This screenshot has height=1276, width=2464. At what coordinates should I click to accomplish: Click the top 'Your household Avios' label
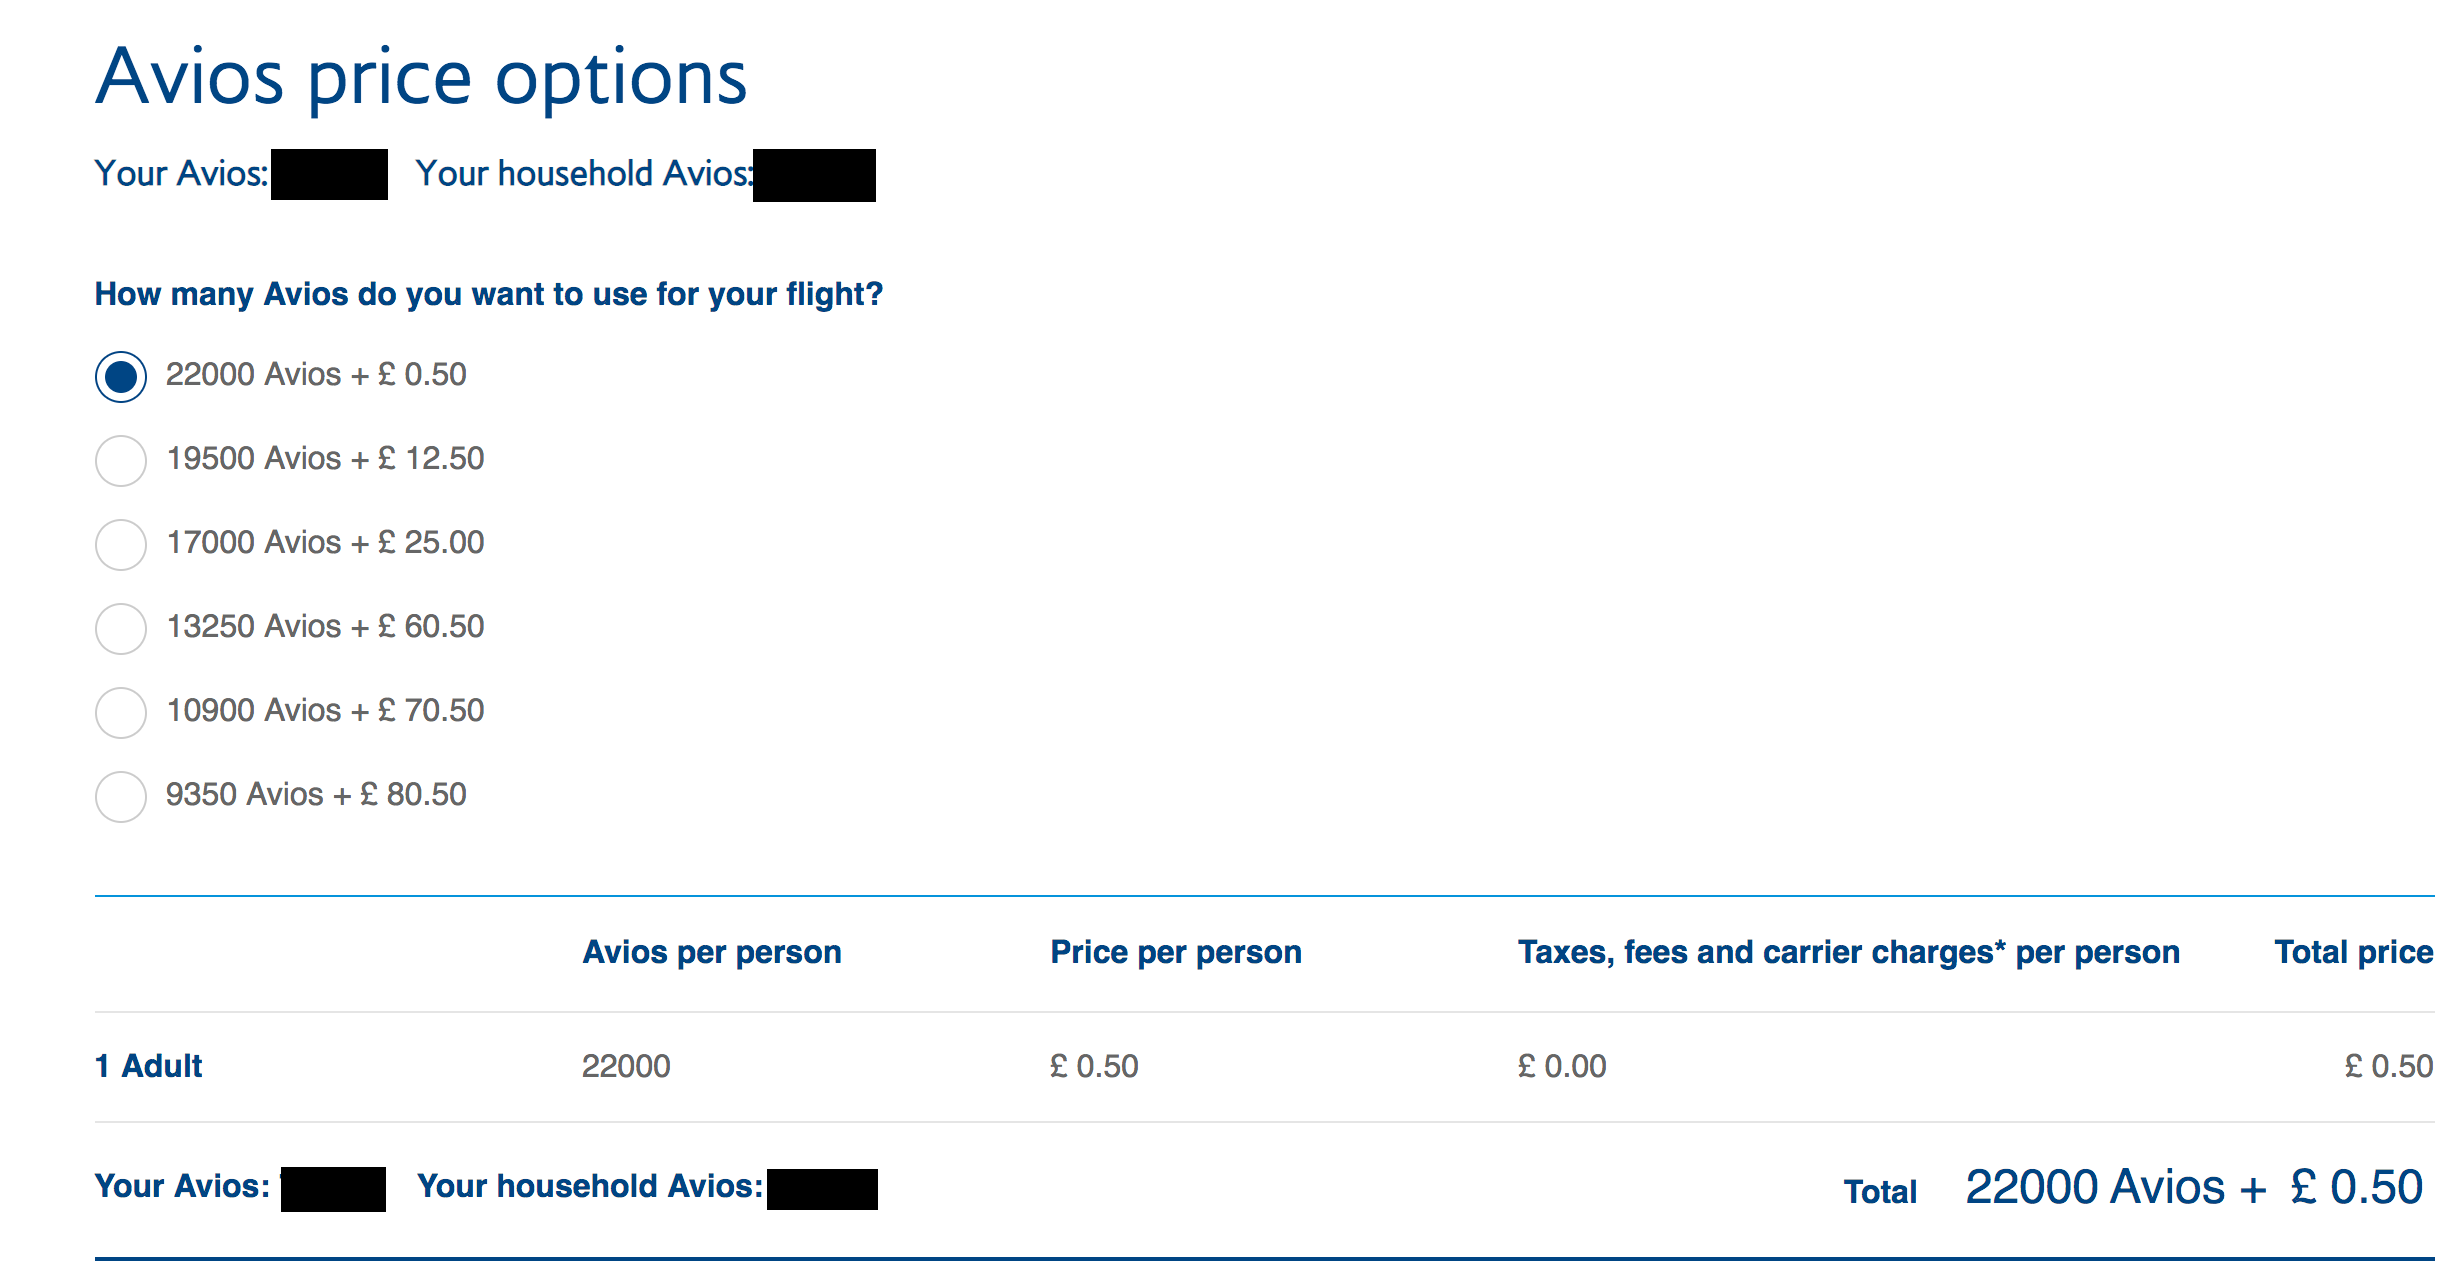tap(584, 174)
